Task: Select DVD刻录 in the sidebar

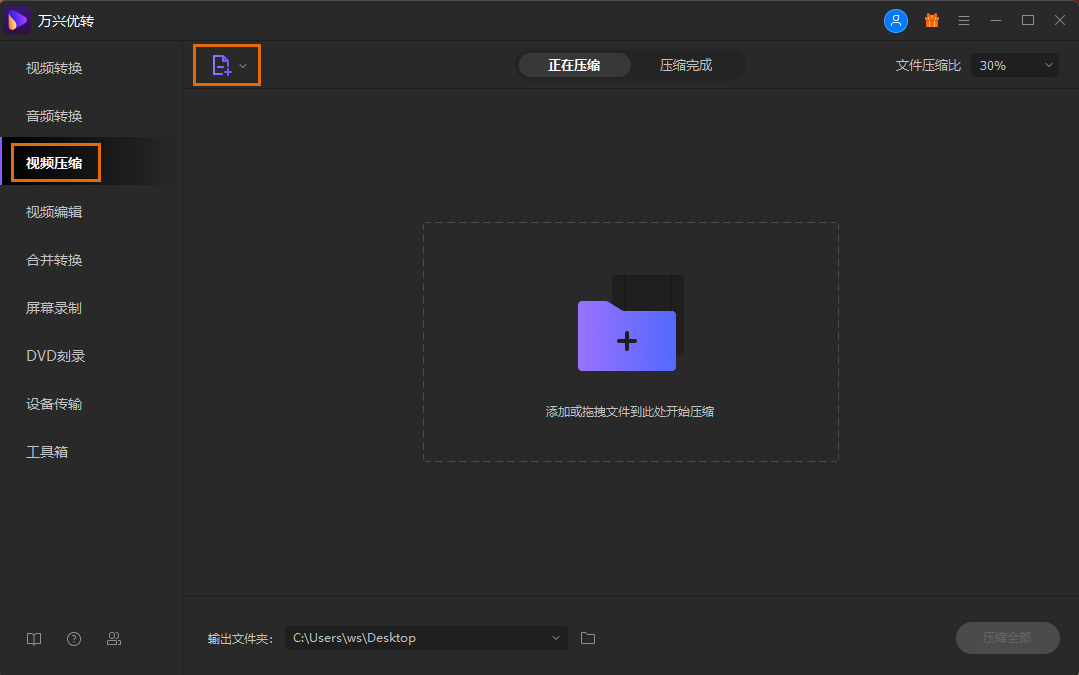Action: coord(56,356)
